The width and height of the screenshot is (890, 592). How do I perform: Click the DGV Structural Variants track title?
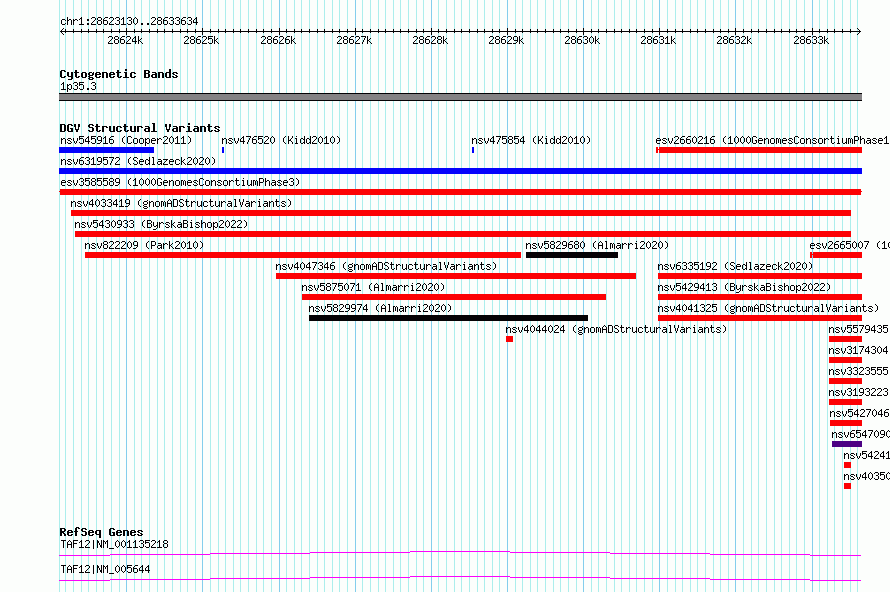pos(140,128)
